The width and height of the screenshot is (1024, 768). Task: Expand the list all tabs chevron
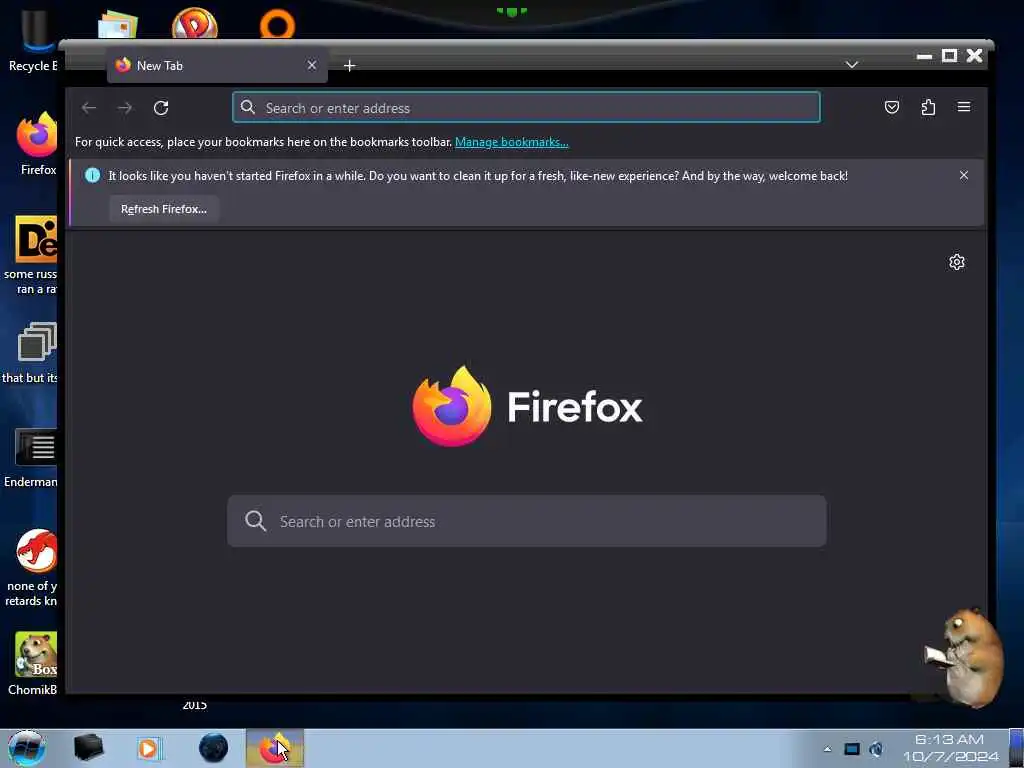[x=852, y=65]
